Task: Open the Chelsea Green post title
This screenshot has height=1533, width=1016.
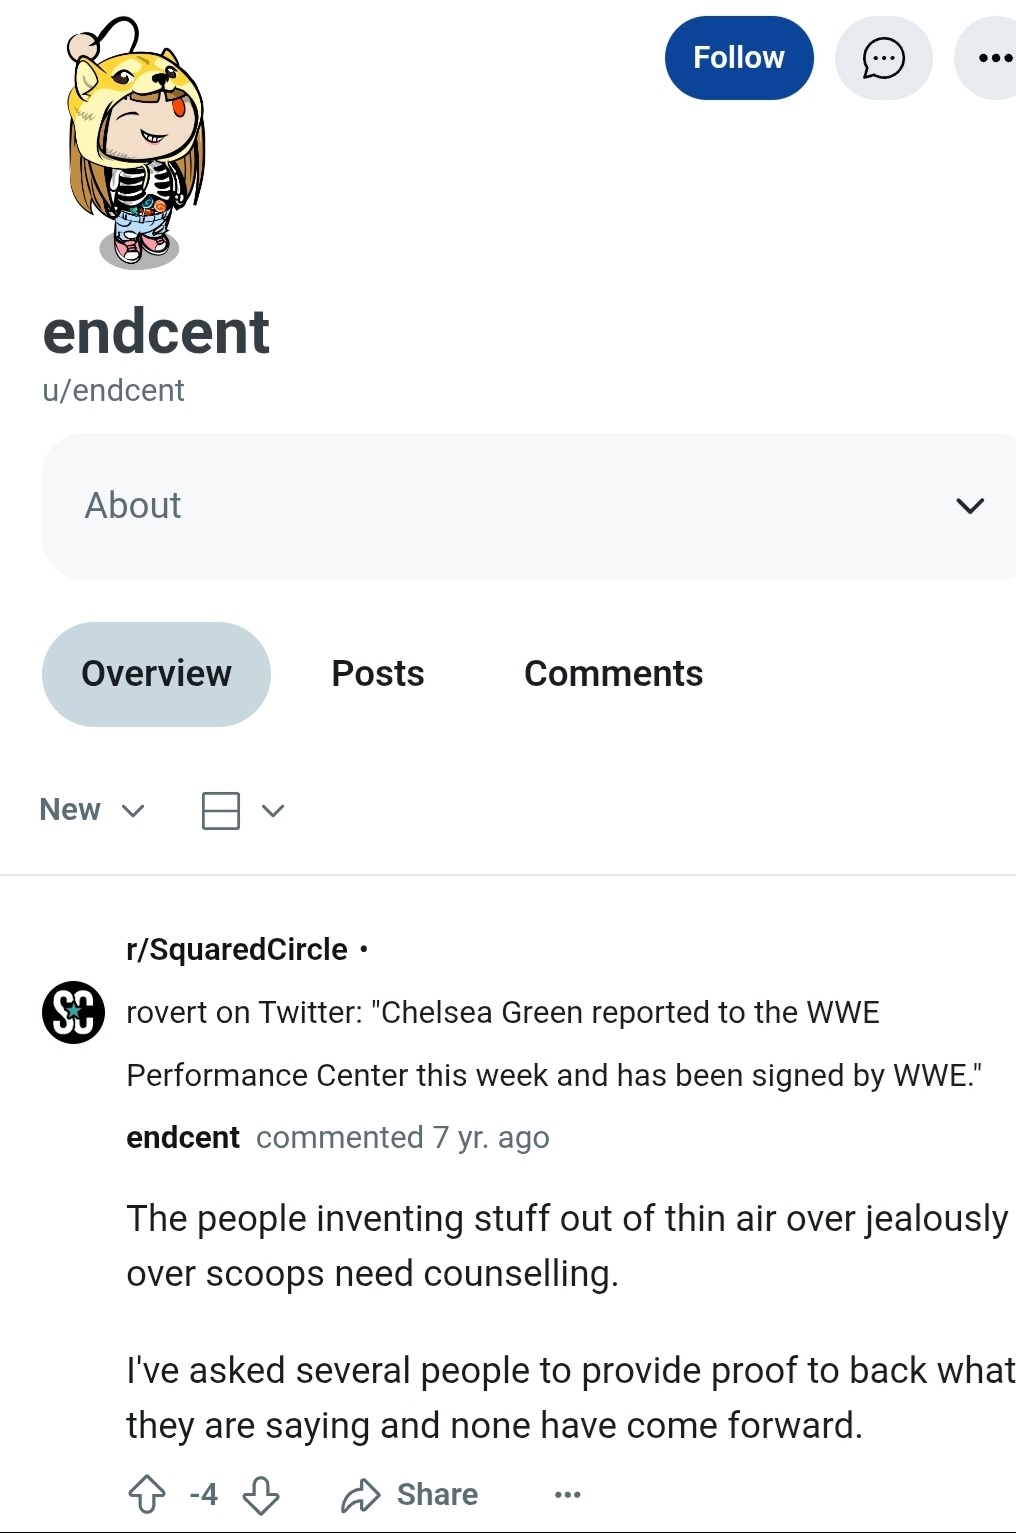Action: (x=553, y=1043)
